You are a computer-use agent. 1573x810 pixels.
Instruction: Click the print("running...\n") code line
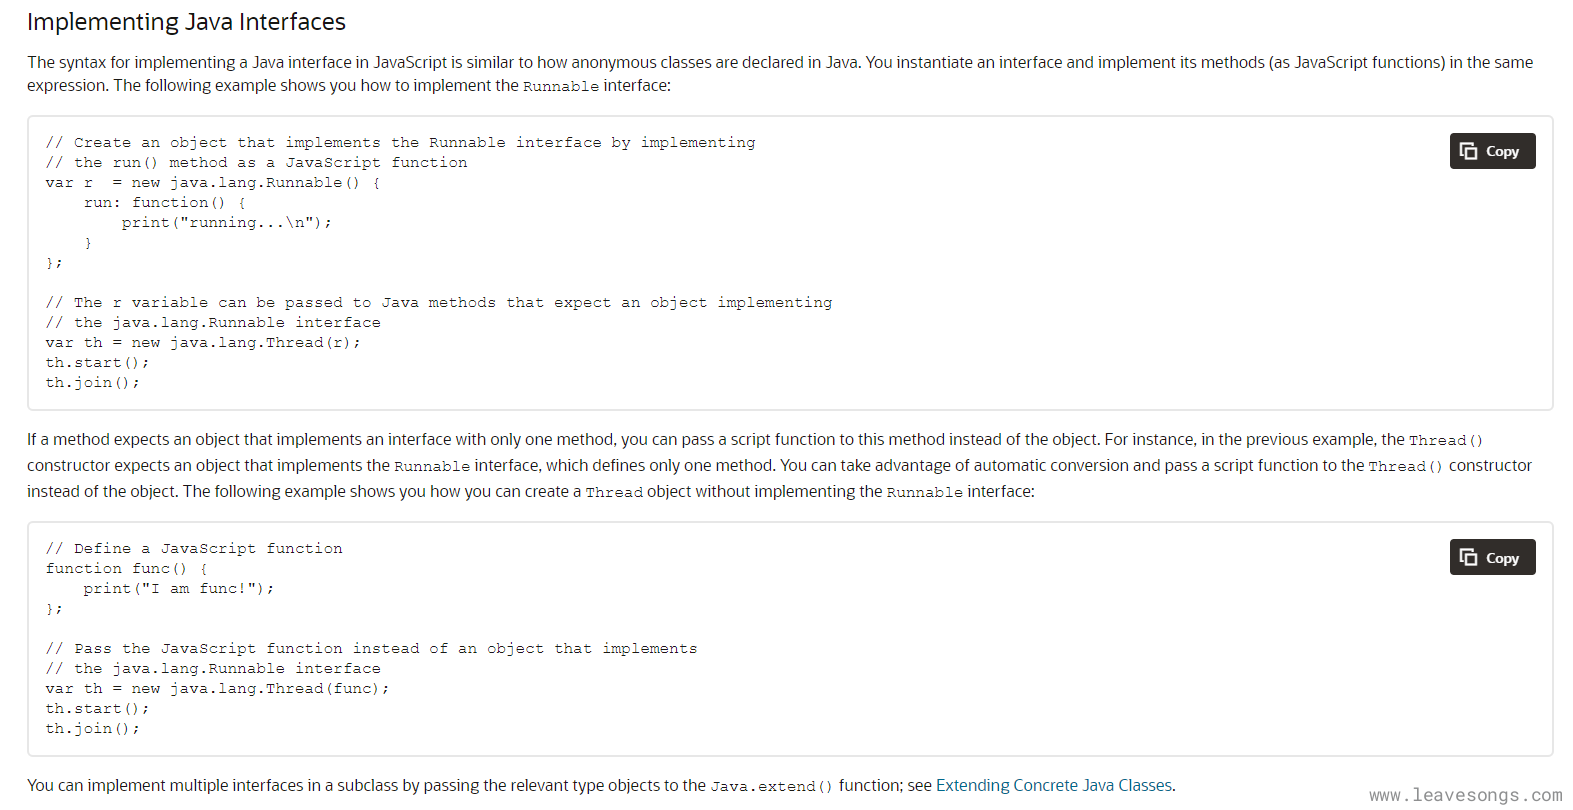[x=226, y=223]
